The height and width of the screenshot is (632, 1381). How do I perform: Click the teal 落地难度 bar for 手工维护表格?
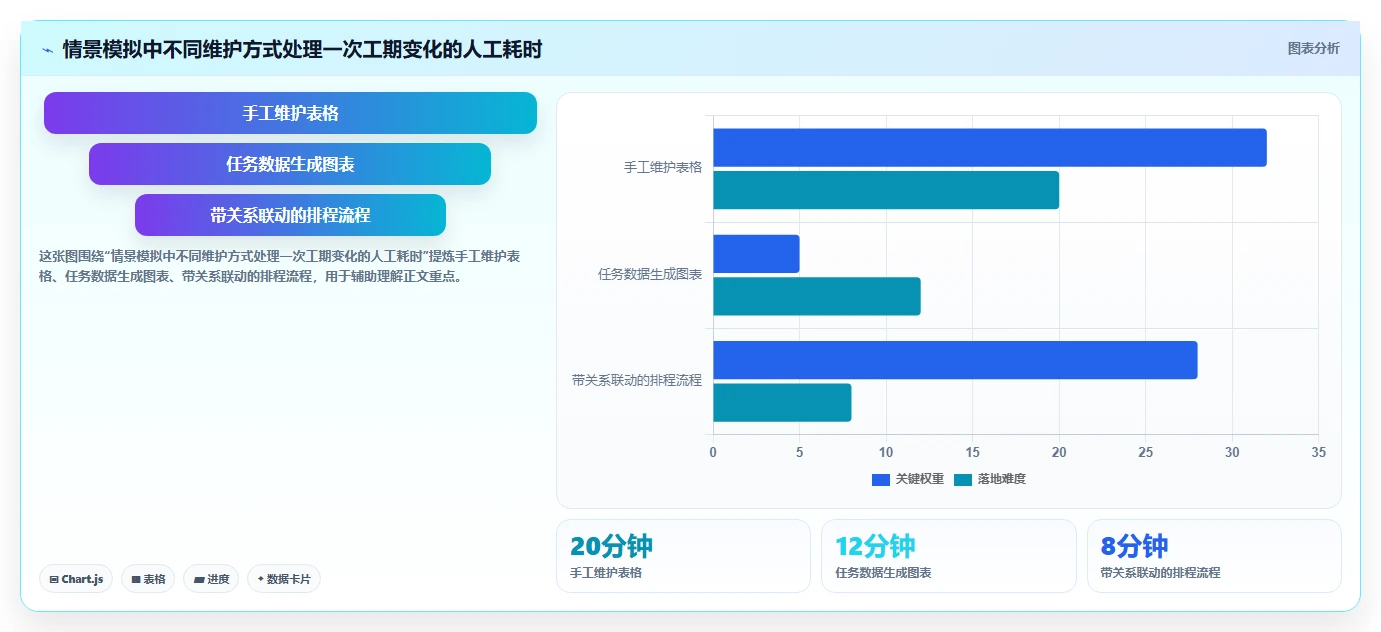886,190
